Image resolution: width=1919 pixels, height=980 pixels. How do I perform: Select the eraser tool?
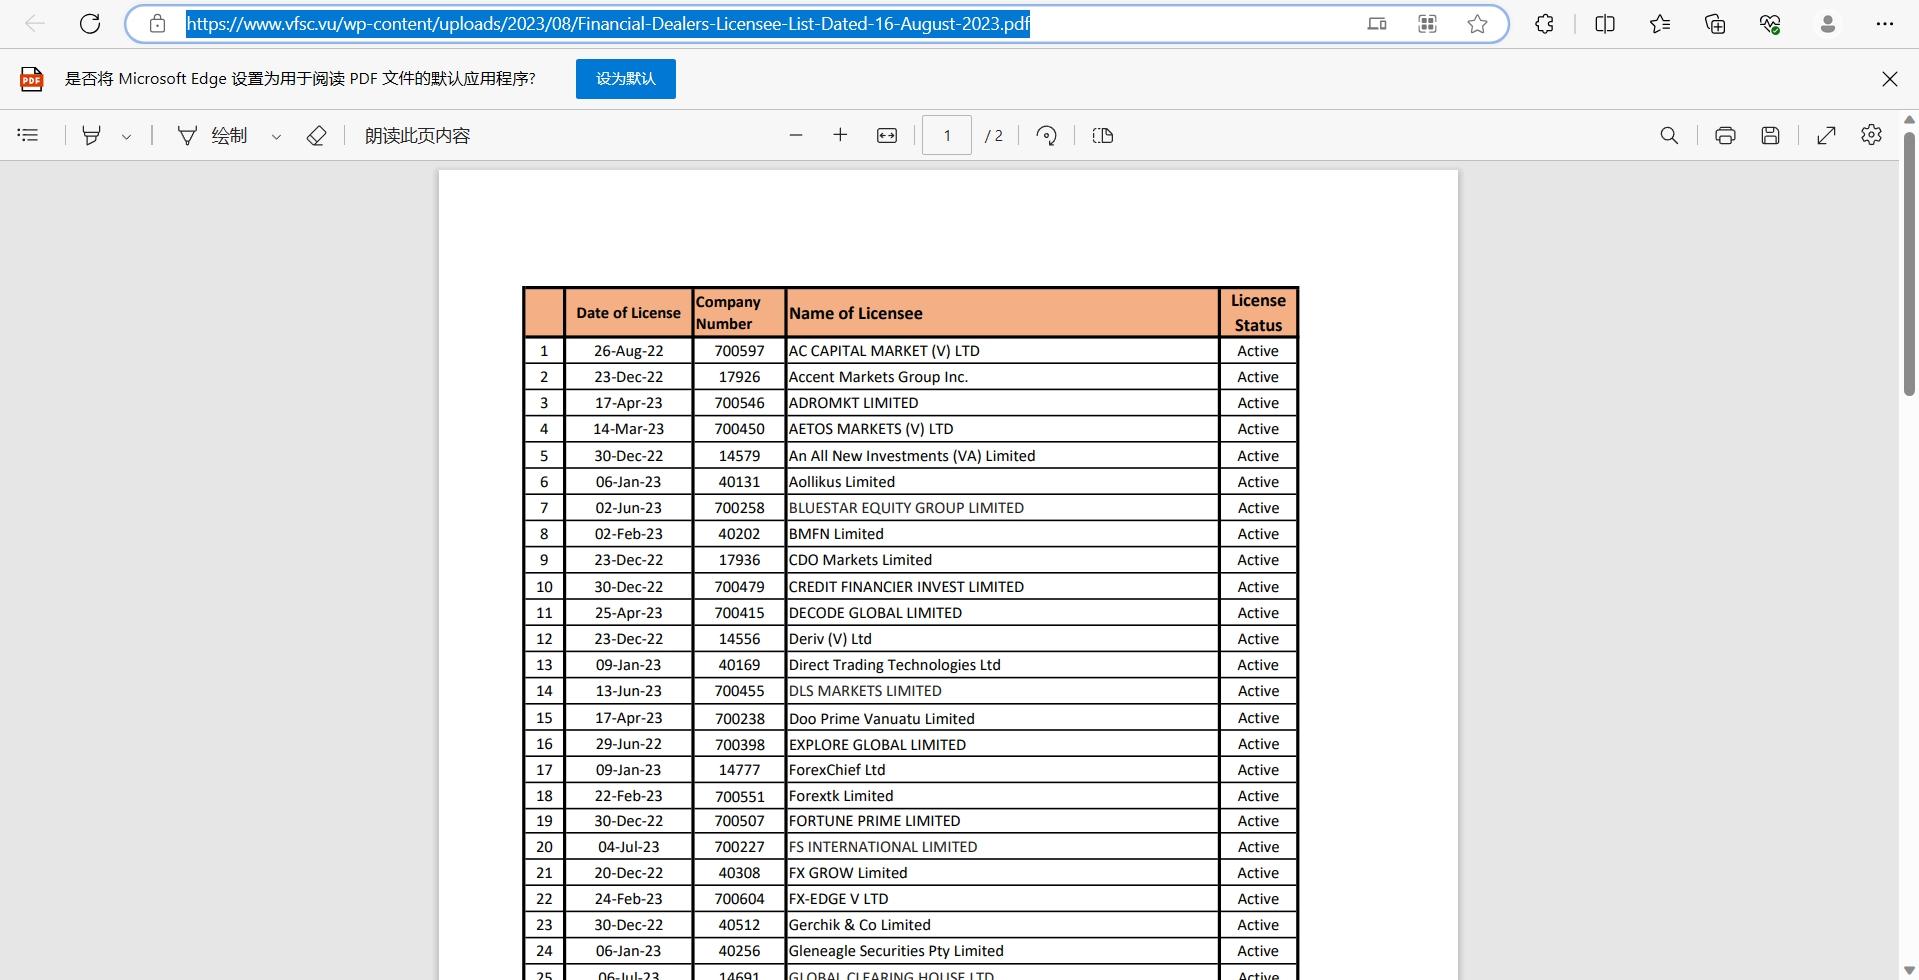tap(316, 135)
